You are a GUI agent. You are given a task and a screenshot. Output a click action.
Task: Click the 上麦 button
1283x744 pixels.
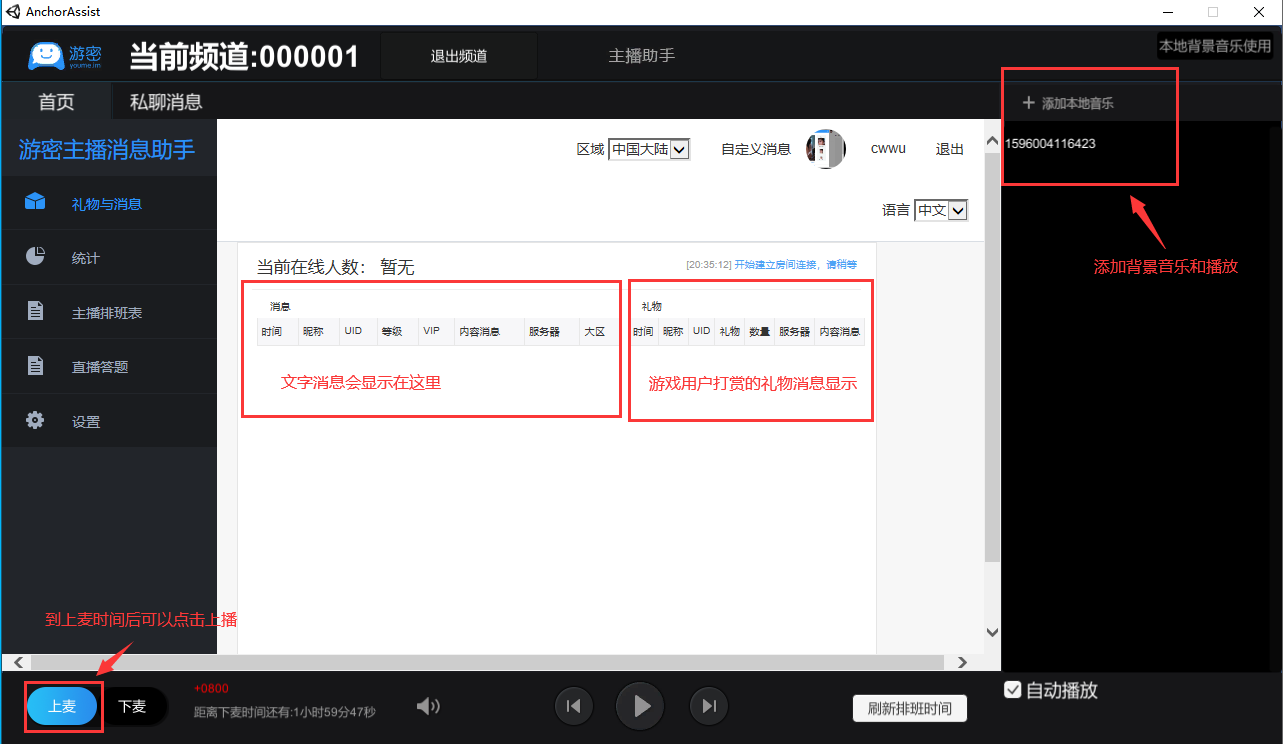coord(62,706)
